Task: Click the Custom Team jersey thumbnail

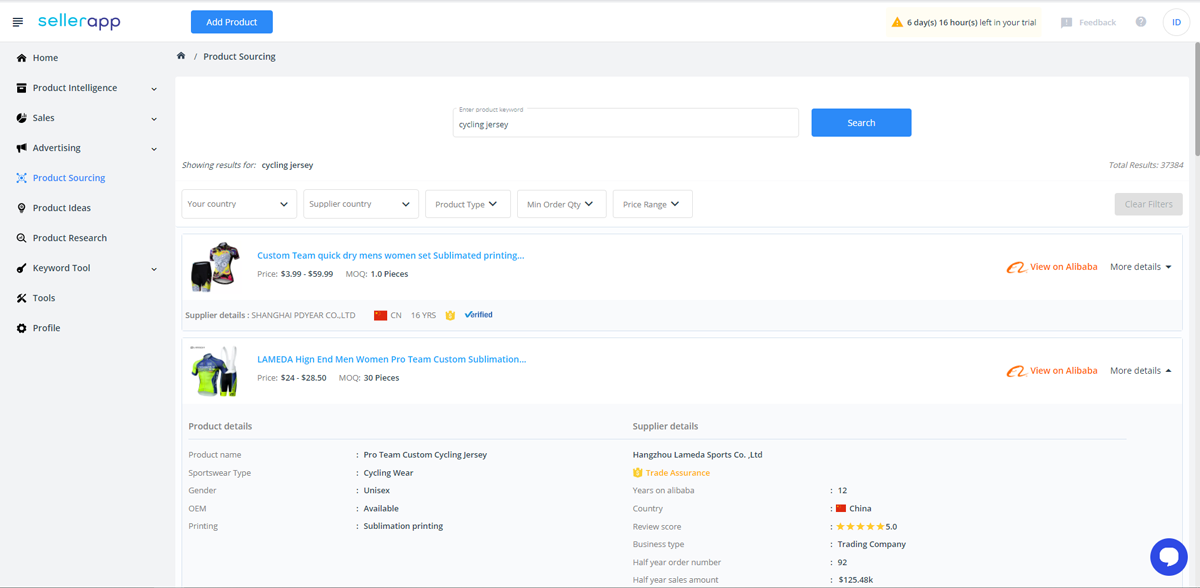Action: click(215, 265)
